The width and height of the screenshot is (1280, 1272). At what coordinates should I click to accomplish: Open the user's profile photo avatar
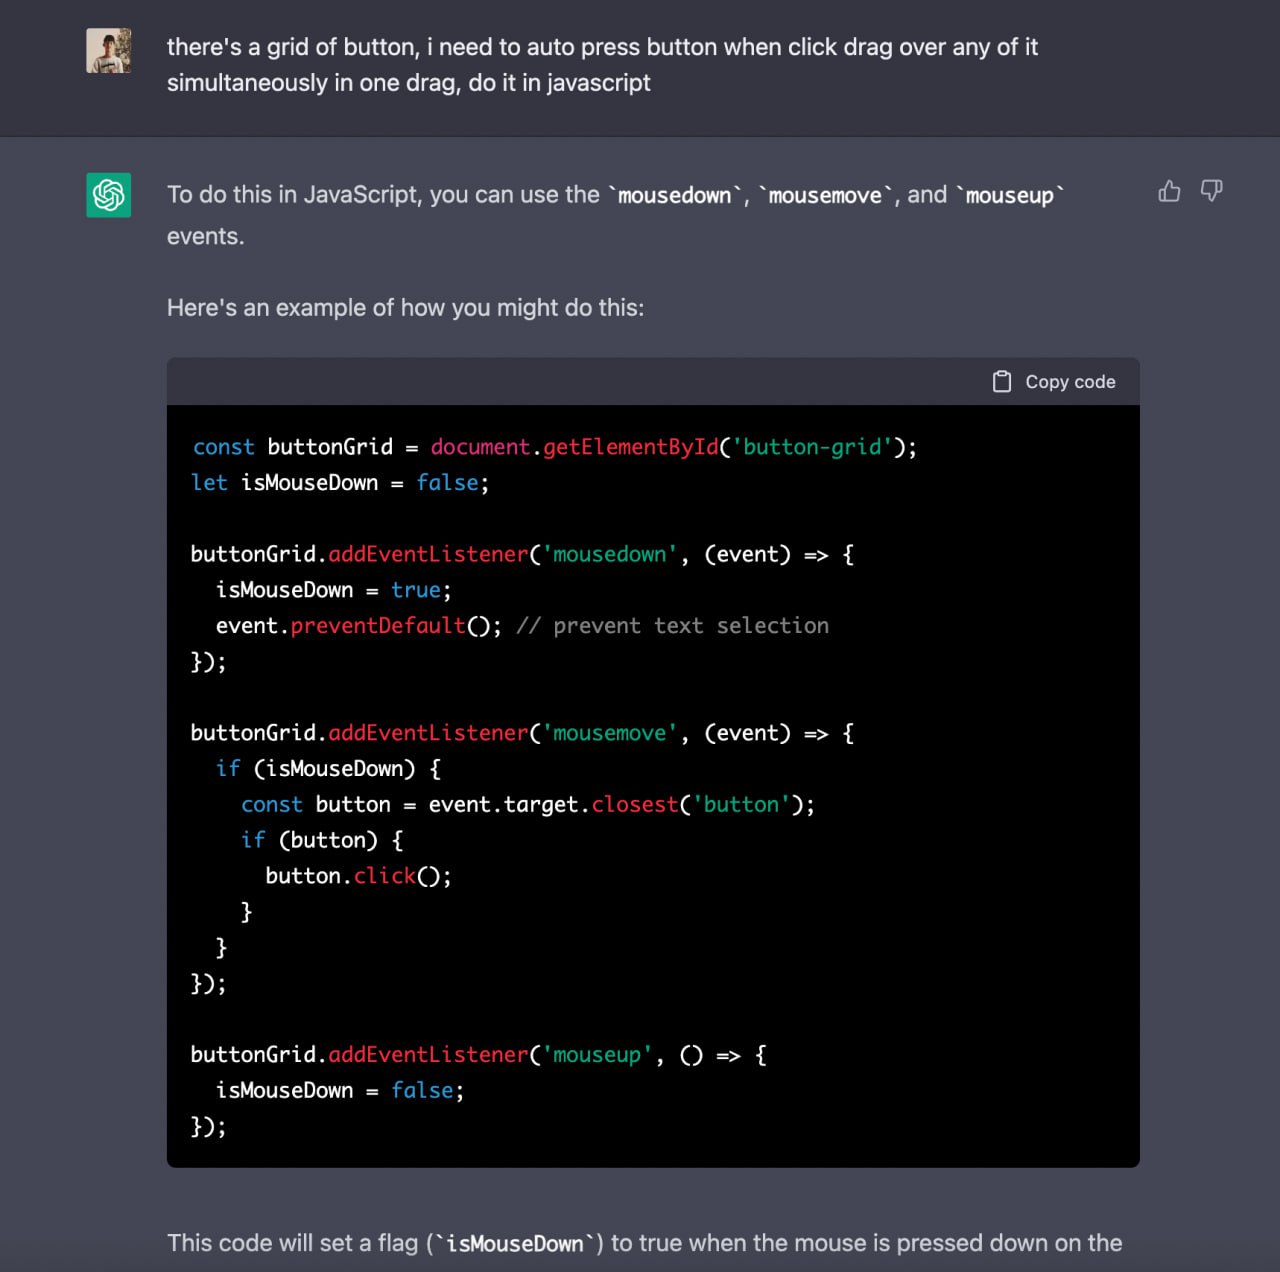108,50
